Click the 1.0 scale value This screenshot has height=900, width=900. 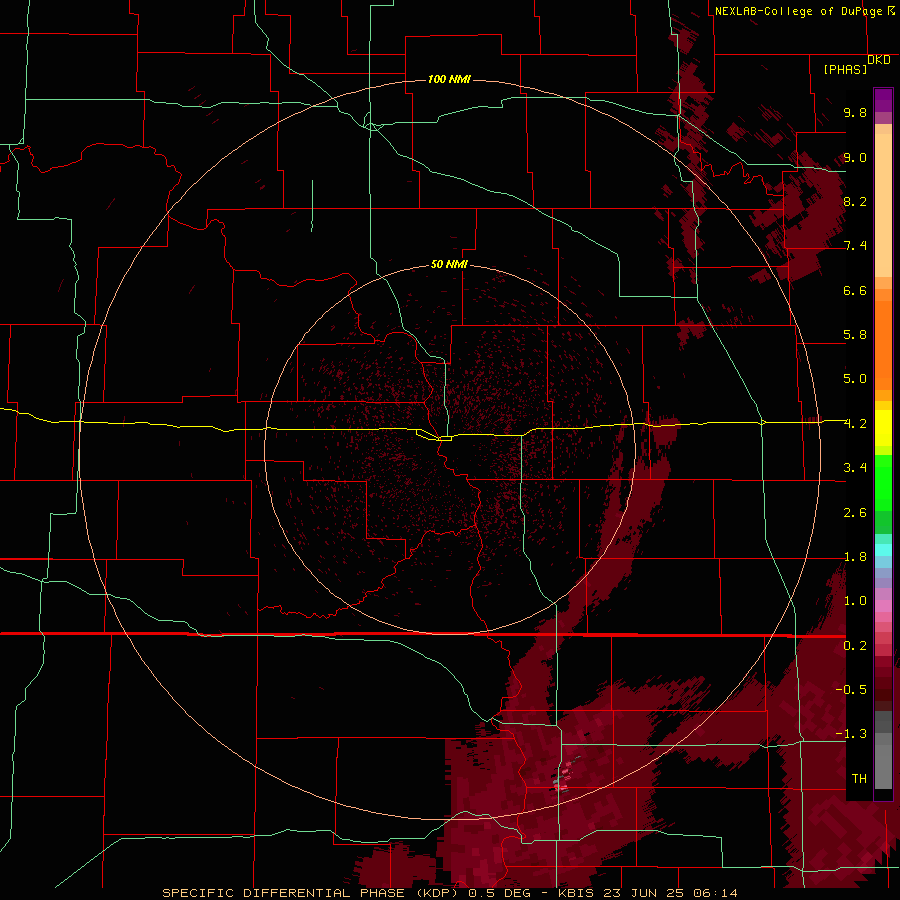tap(855, 601)
